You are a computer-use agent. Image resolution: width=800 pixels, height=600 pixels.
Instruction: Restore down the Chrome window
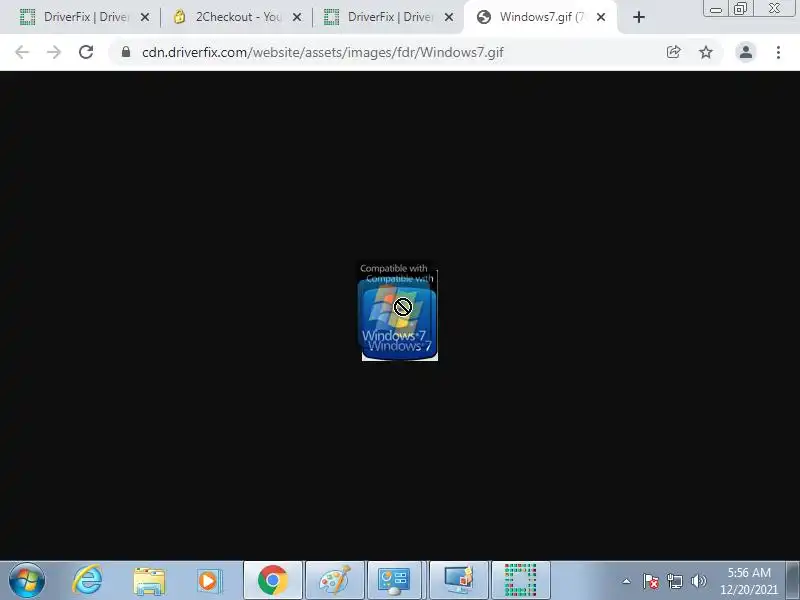(x=740, y=9)
